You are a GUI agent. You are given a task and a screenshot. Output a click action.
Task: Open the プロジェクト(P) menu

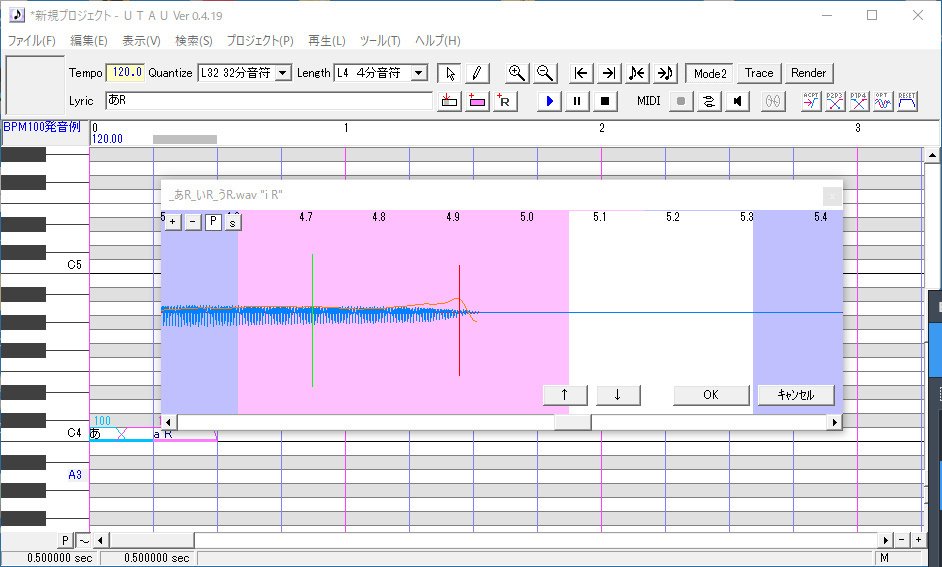point(260,40)
